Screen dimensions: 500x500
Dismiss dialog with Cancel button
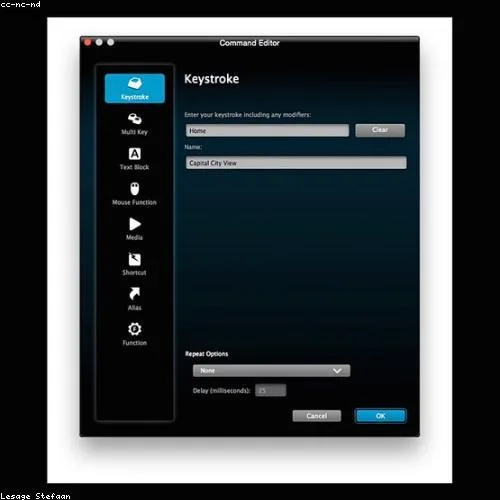tap(317, 416)
